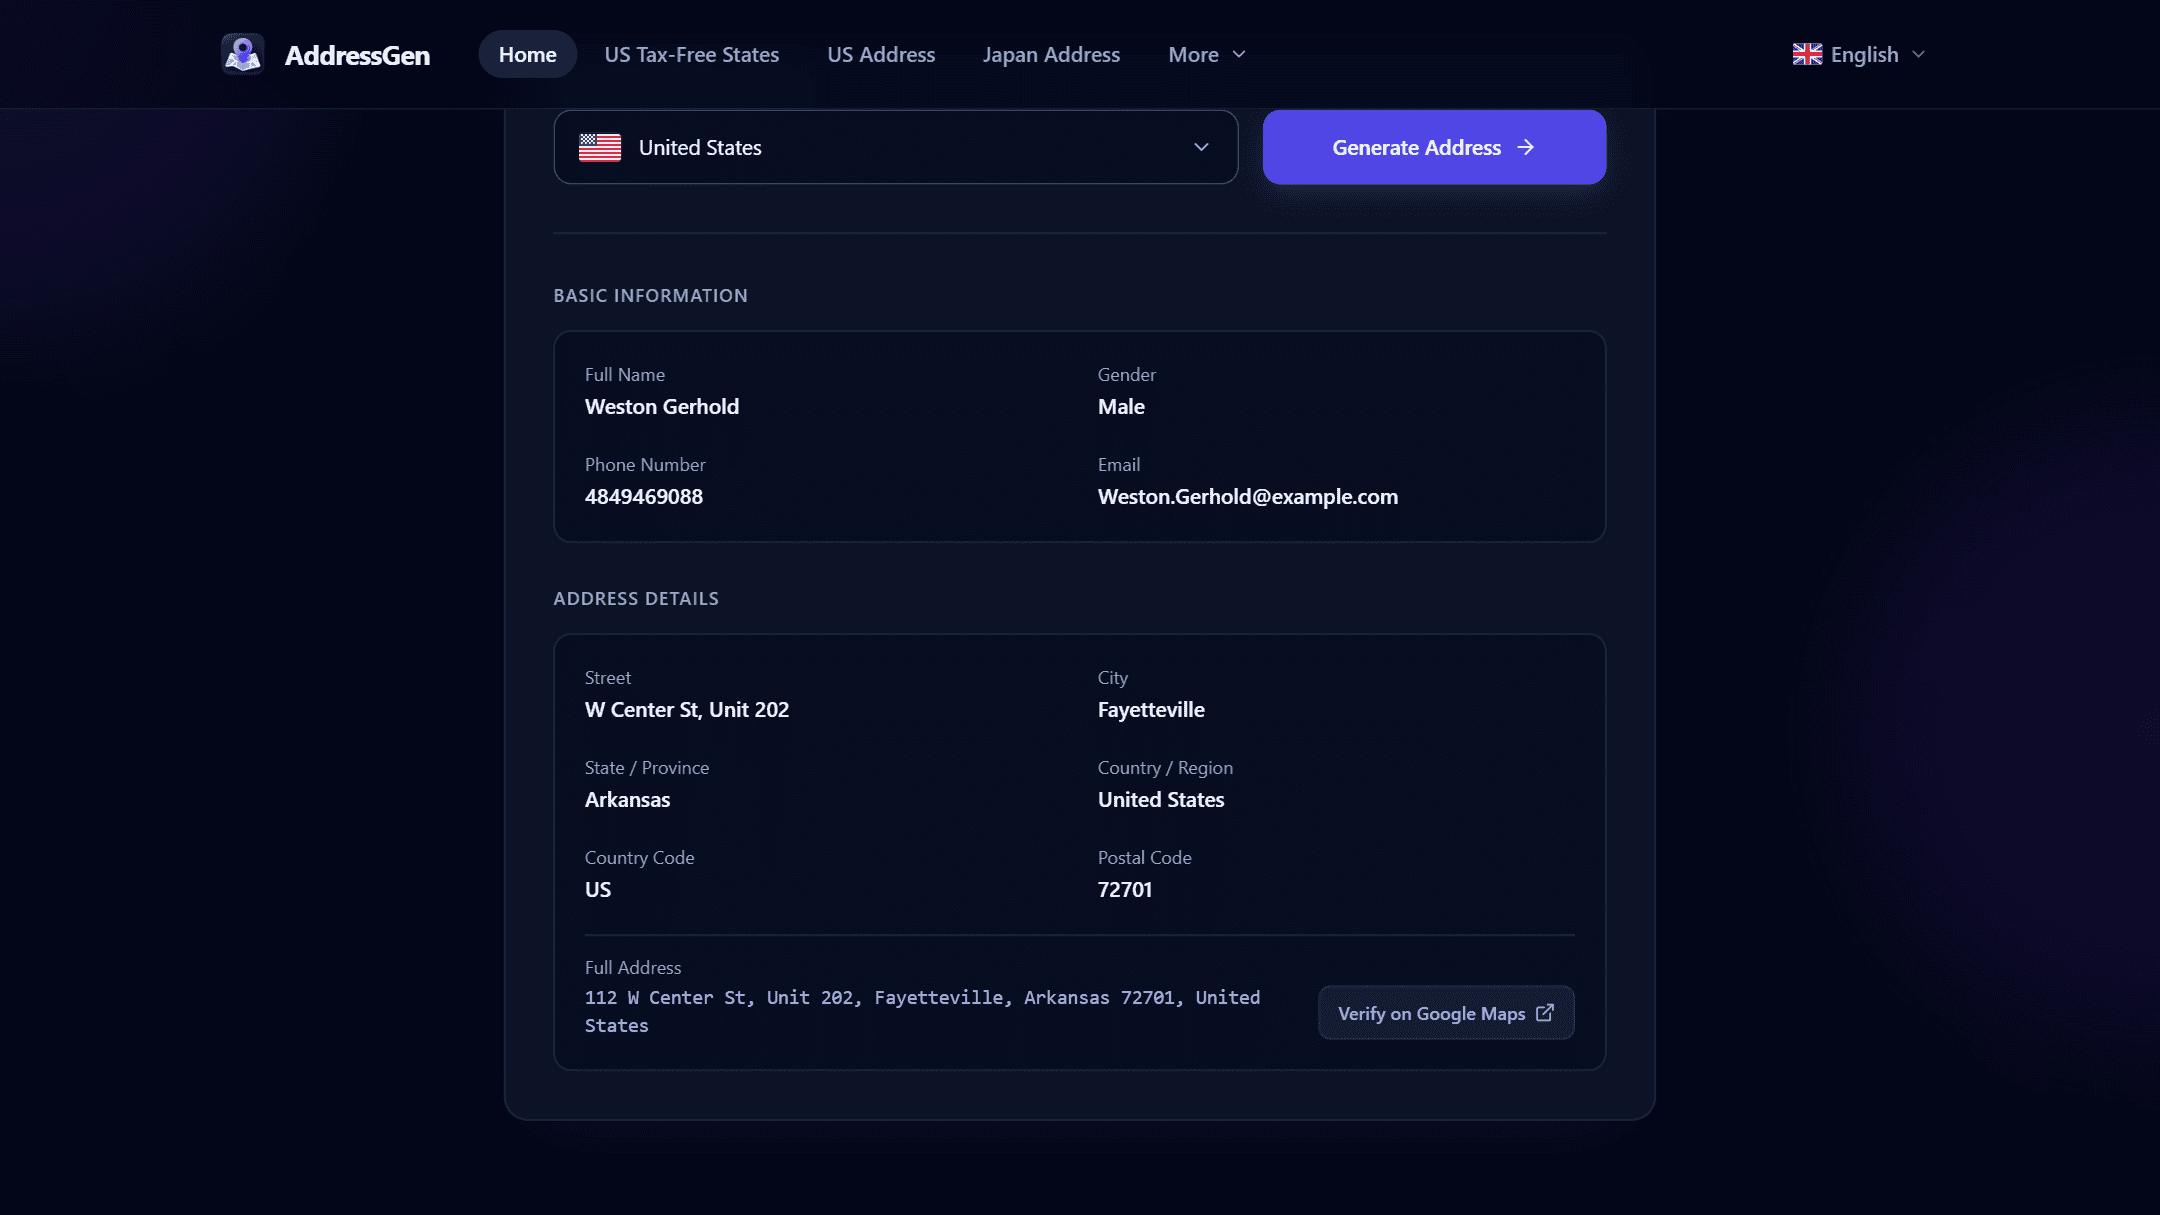Click the BASIC INFORMATION heading
Viewport: 2160px width, 1215px height.
pos(651,295)
